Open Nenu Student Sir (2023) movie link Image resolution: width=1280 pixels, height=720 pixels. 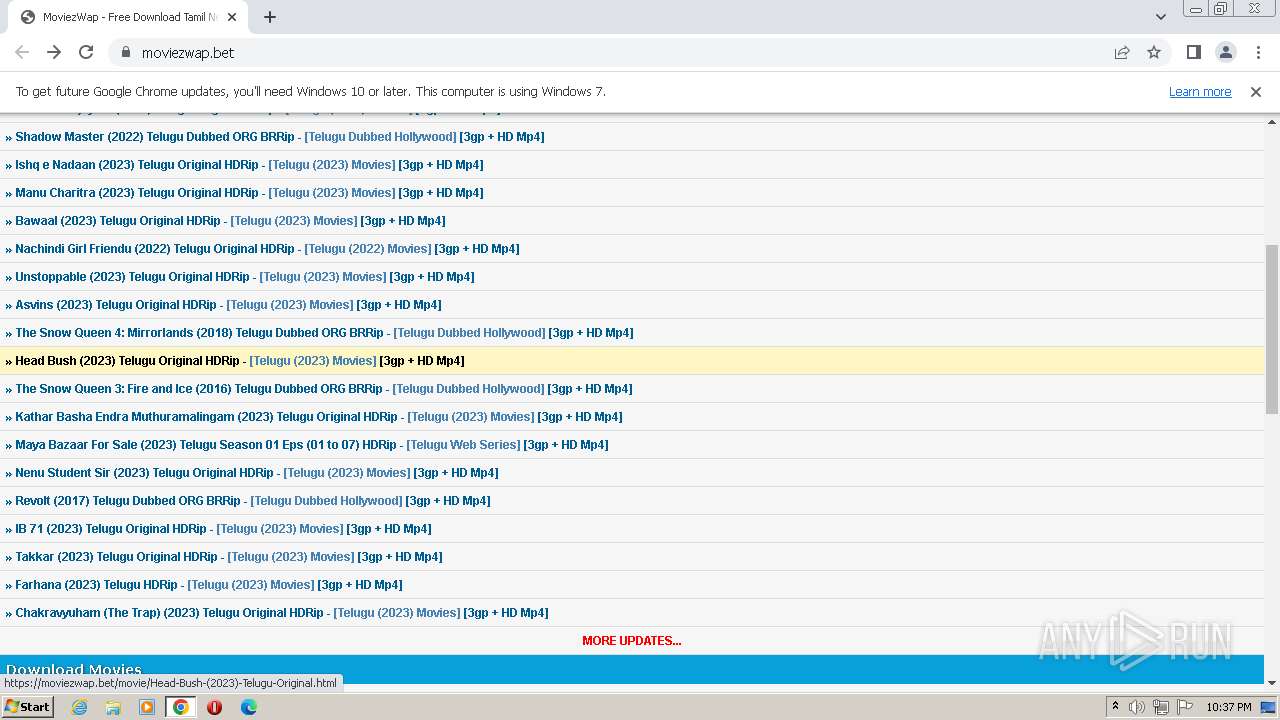(144, 473)
